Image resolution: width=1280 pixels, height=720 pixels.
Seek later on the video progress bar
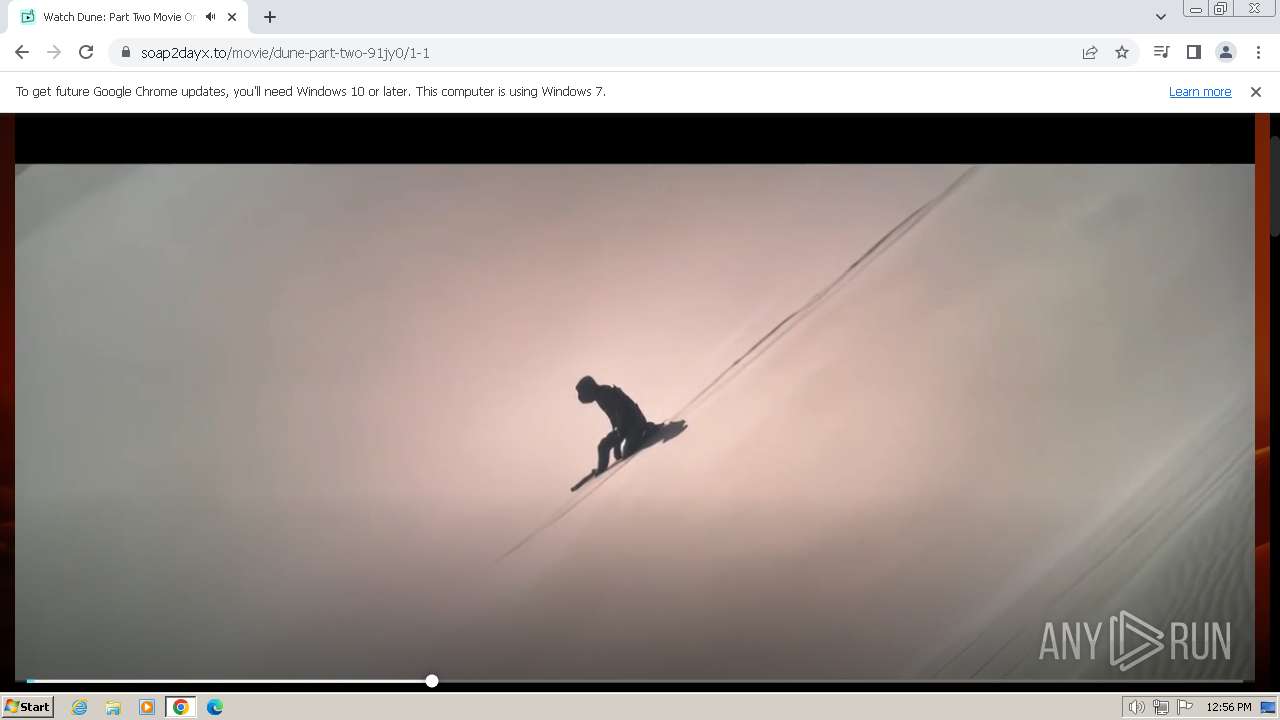coord(840,681)
